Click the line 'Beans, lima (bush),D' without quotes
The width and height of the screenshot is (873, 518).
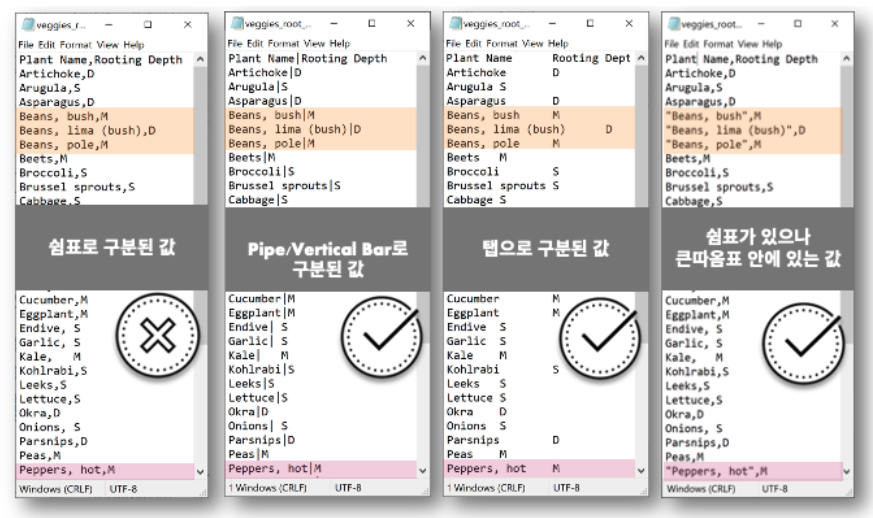coord(87,131)
